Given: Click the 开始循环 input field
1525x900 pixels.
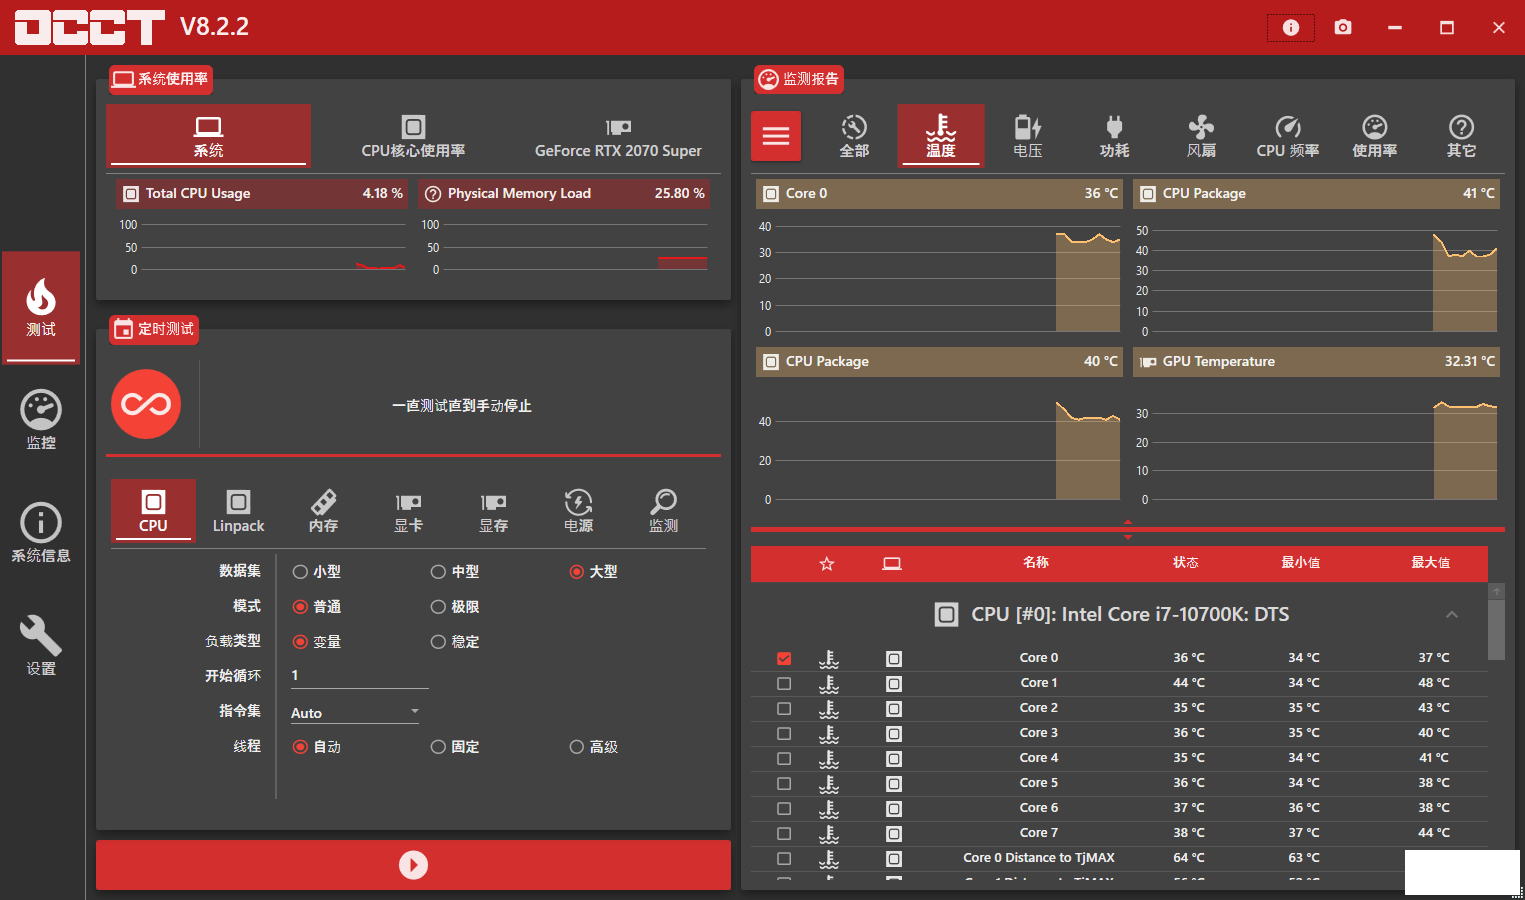Looking at the screenshot, I should [359, 676].
